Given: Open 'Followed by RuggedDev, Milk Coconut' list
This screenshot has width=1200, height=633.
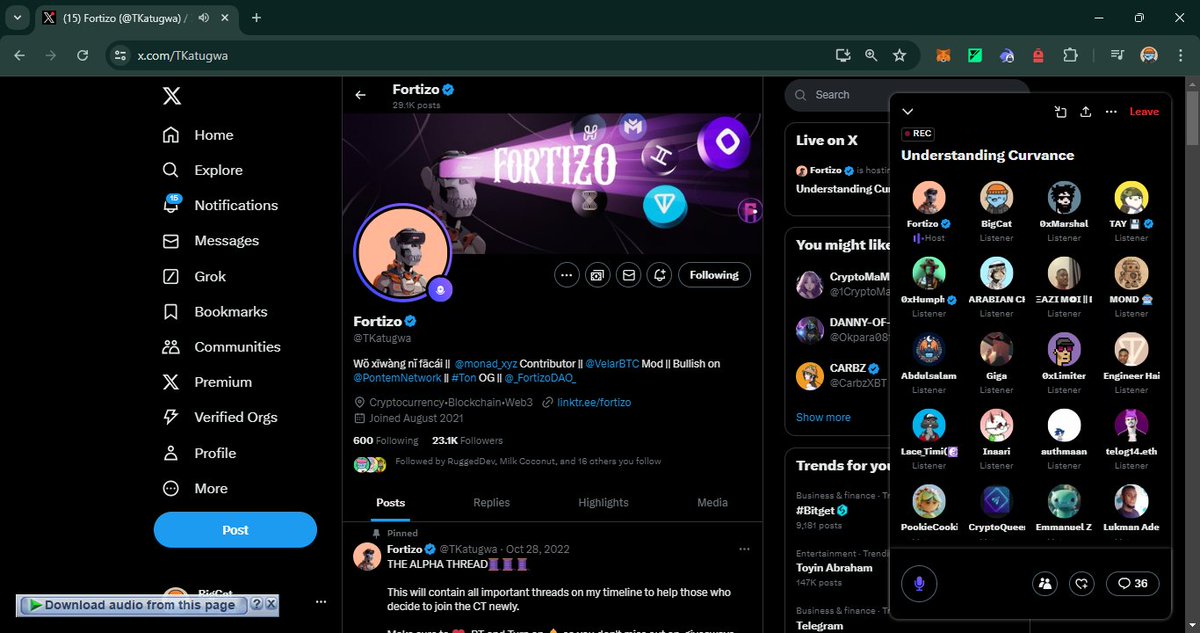Looking at the screenshot, I should 528,462.
